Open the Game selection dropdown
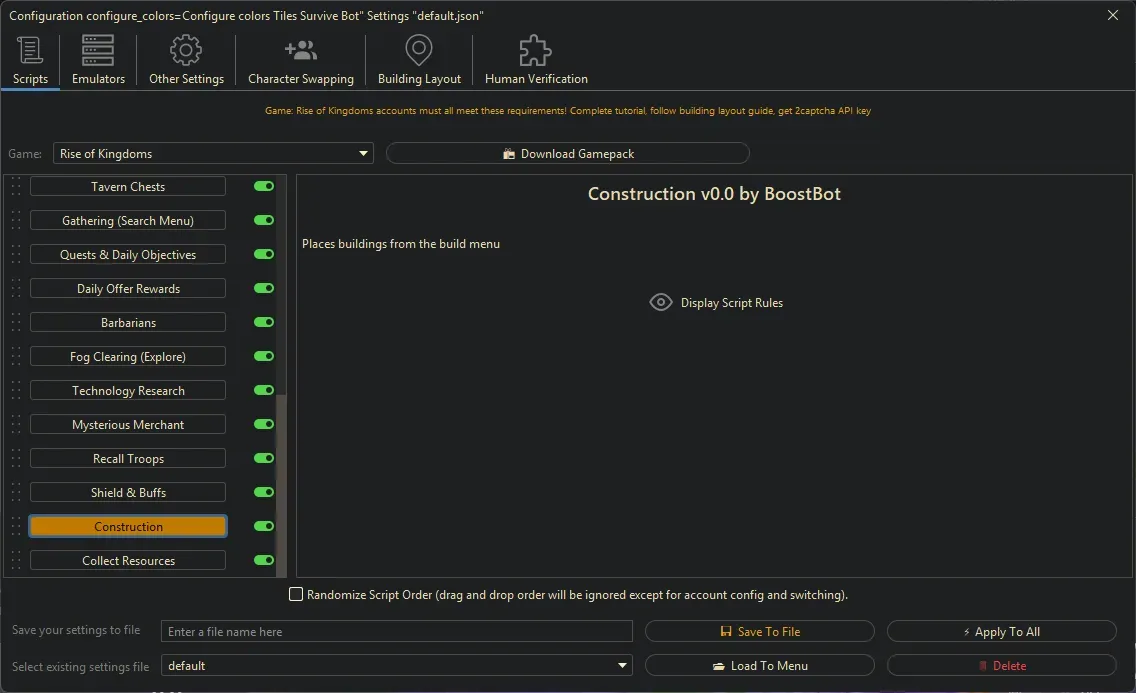 (362, 153)
